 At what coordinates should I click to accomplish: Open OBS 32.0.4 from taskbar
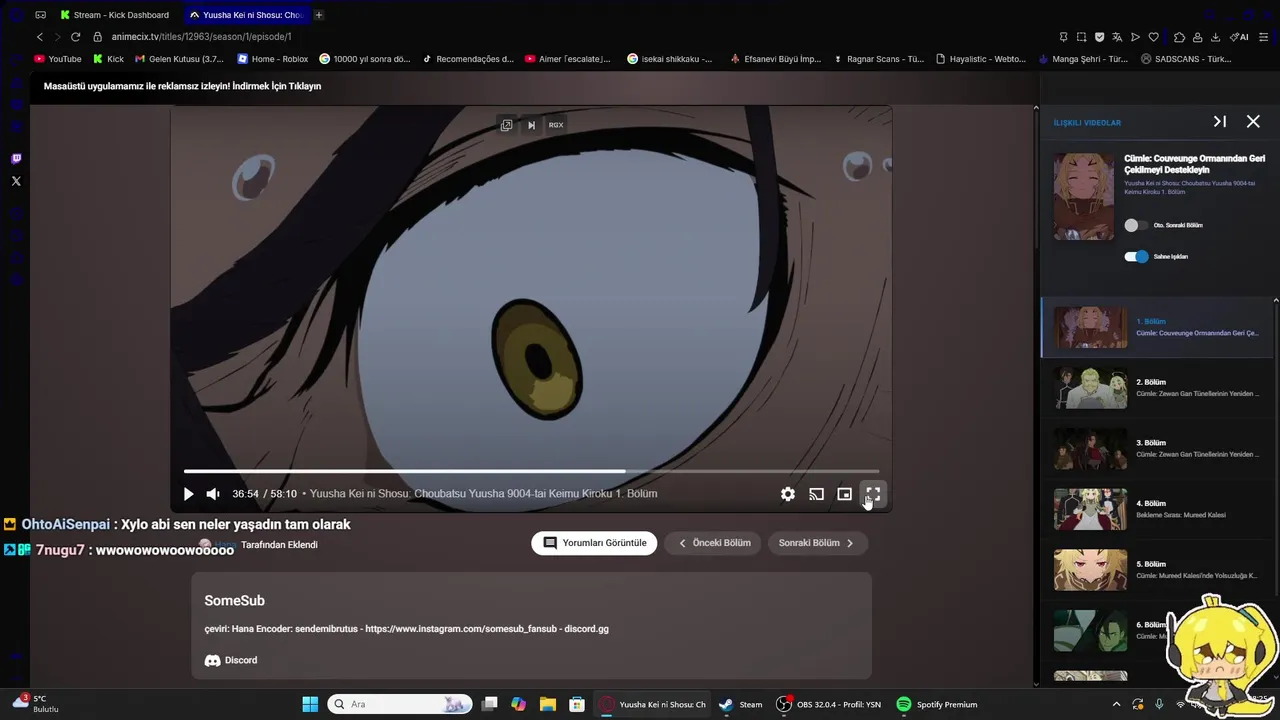tap(830, 704)
